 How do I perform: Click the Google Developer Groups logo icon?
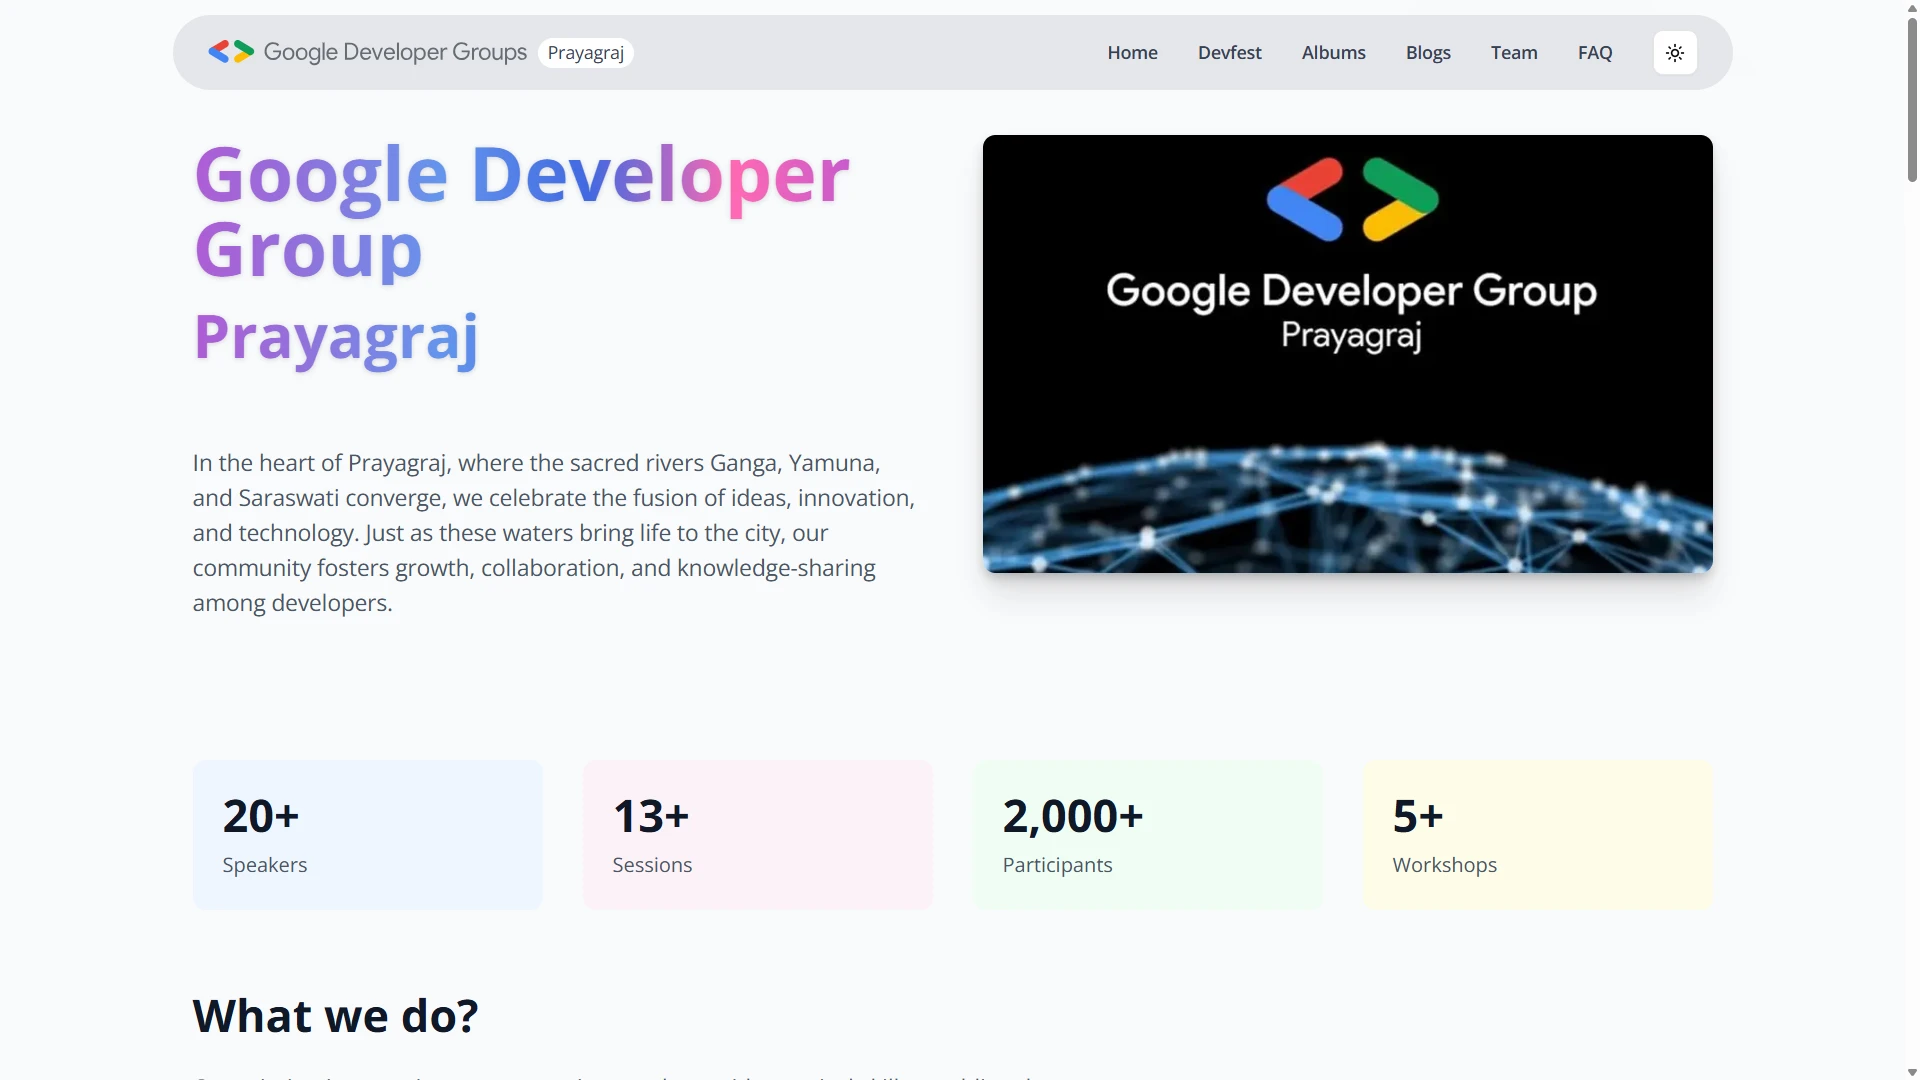[x=230, y=52]
